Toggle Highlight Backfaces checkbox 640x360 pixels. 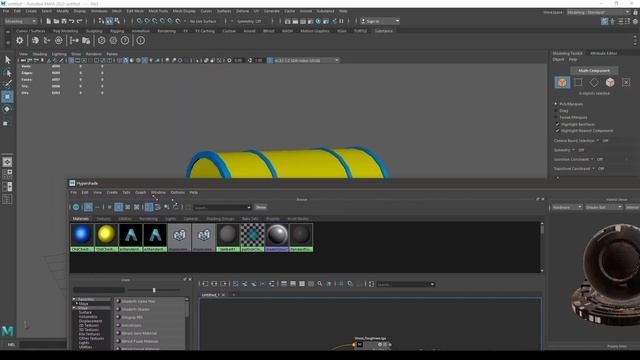(x=558, y=124)
